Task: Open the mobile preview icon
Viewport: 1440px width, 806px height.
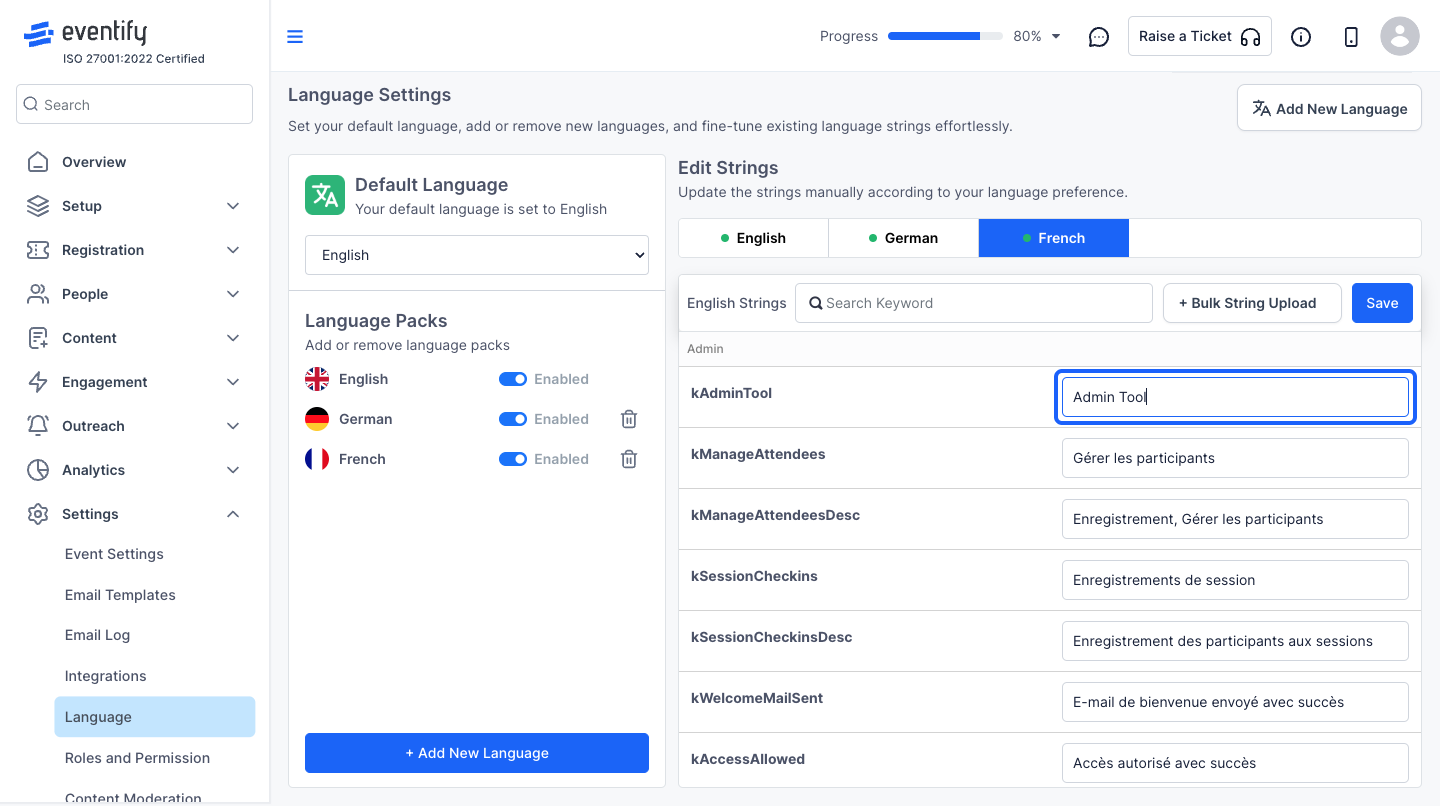Action: [x=1351, y=37]
